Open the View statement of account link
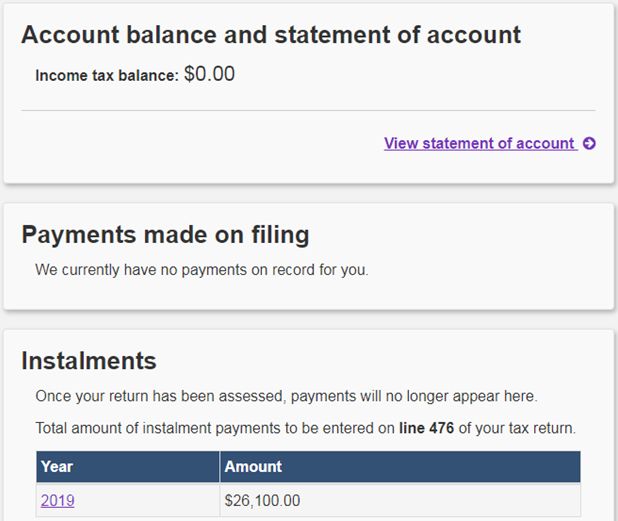Viewport: 618px width, 521px height. pyautogui.click(x=478, y=143)
